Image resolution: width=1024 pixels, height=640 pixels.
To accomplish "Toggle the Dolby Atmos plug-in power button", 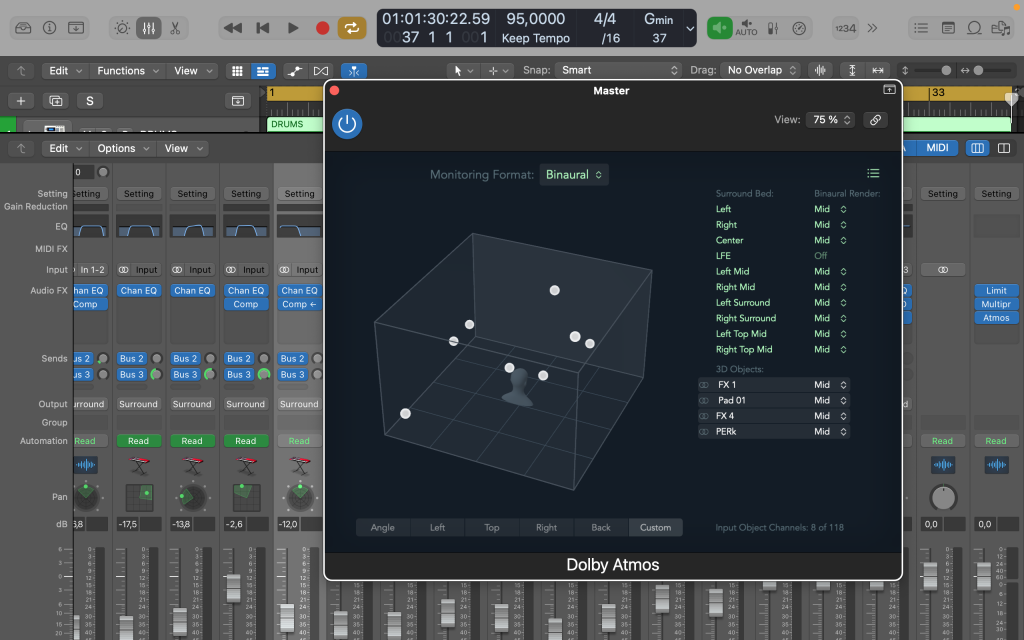I will pyautogui.click(x=347, y=124).
